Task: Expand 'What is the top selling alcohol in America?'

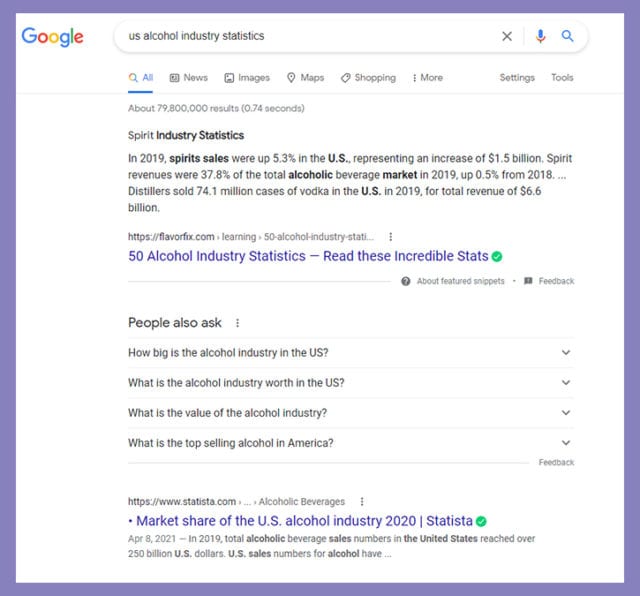Action: (351, 443)
